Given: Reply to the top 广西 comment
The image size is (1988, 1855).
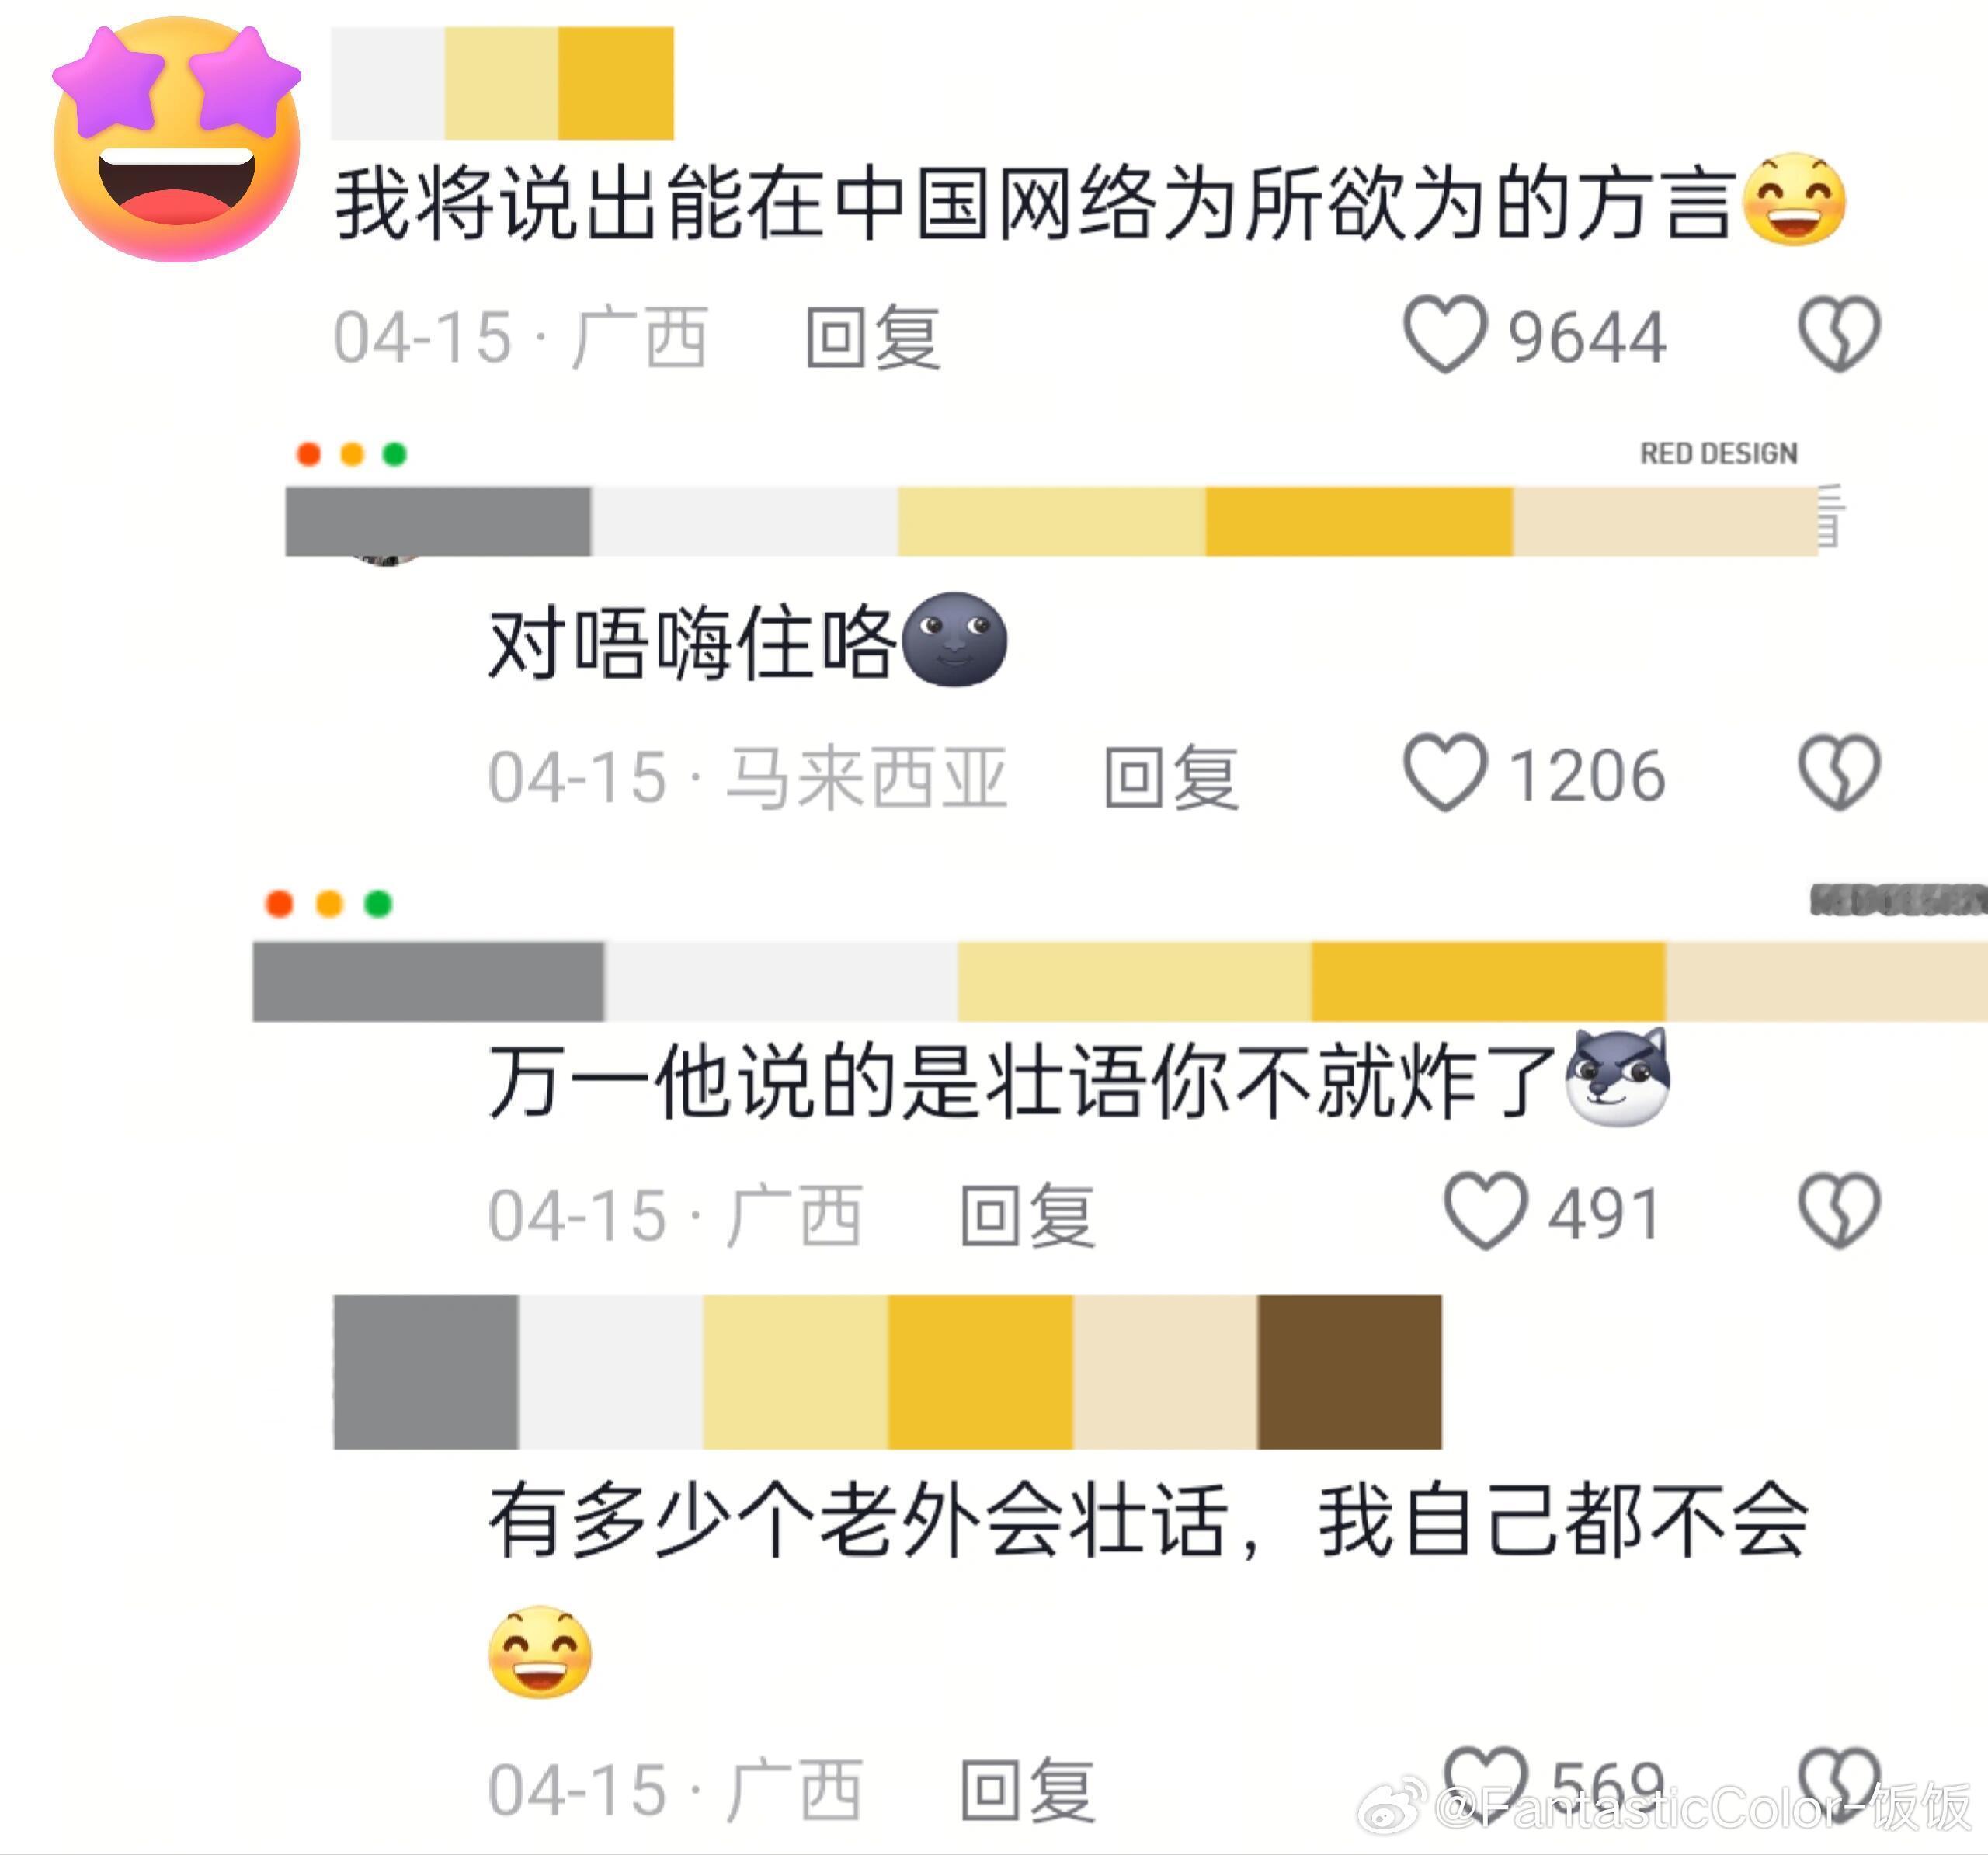Looking at the screenshot, I should 873,338.
